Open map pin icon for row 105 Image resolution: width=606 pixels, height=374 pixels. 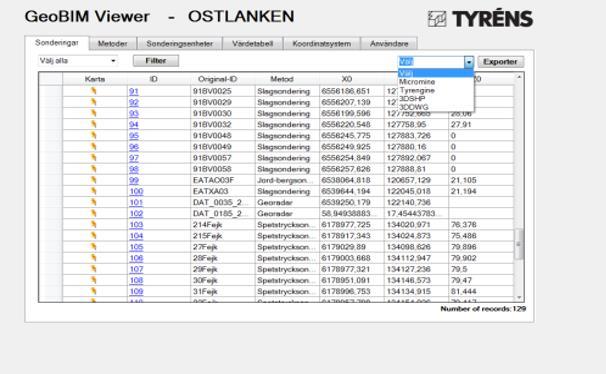[x=94, y=246]
